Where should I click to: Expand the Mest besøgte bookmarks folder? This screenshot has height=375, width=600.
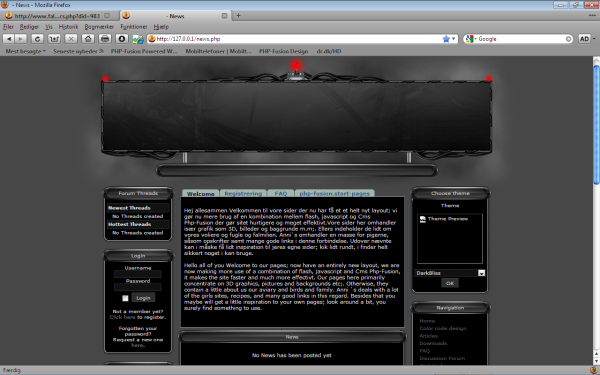click(x=25, y=51)
